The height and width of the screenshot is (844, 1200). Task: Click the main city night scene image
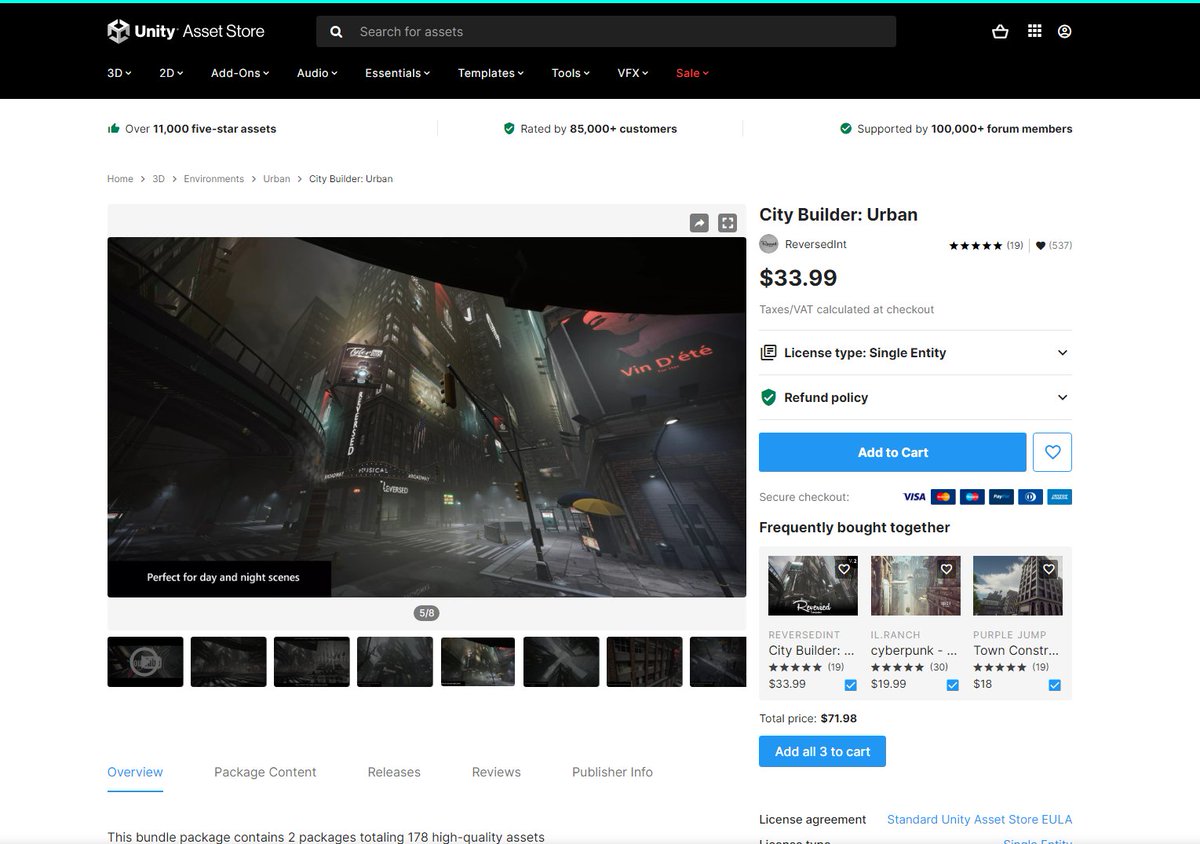point(427,417)
